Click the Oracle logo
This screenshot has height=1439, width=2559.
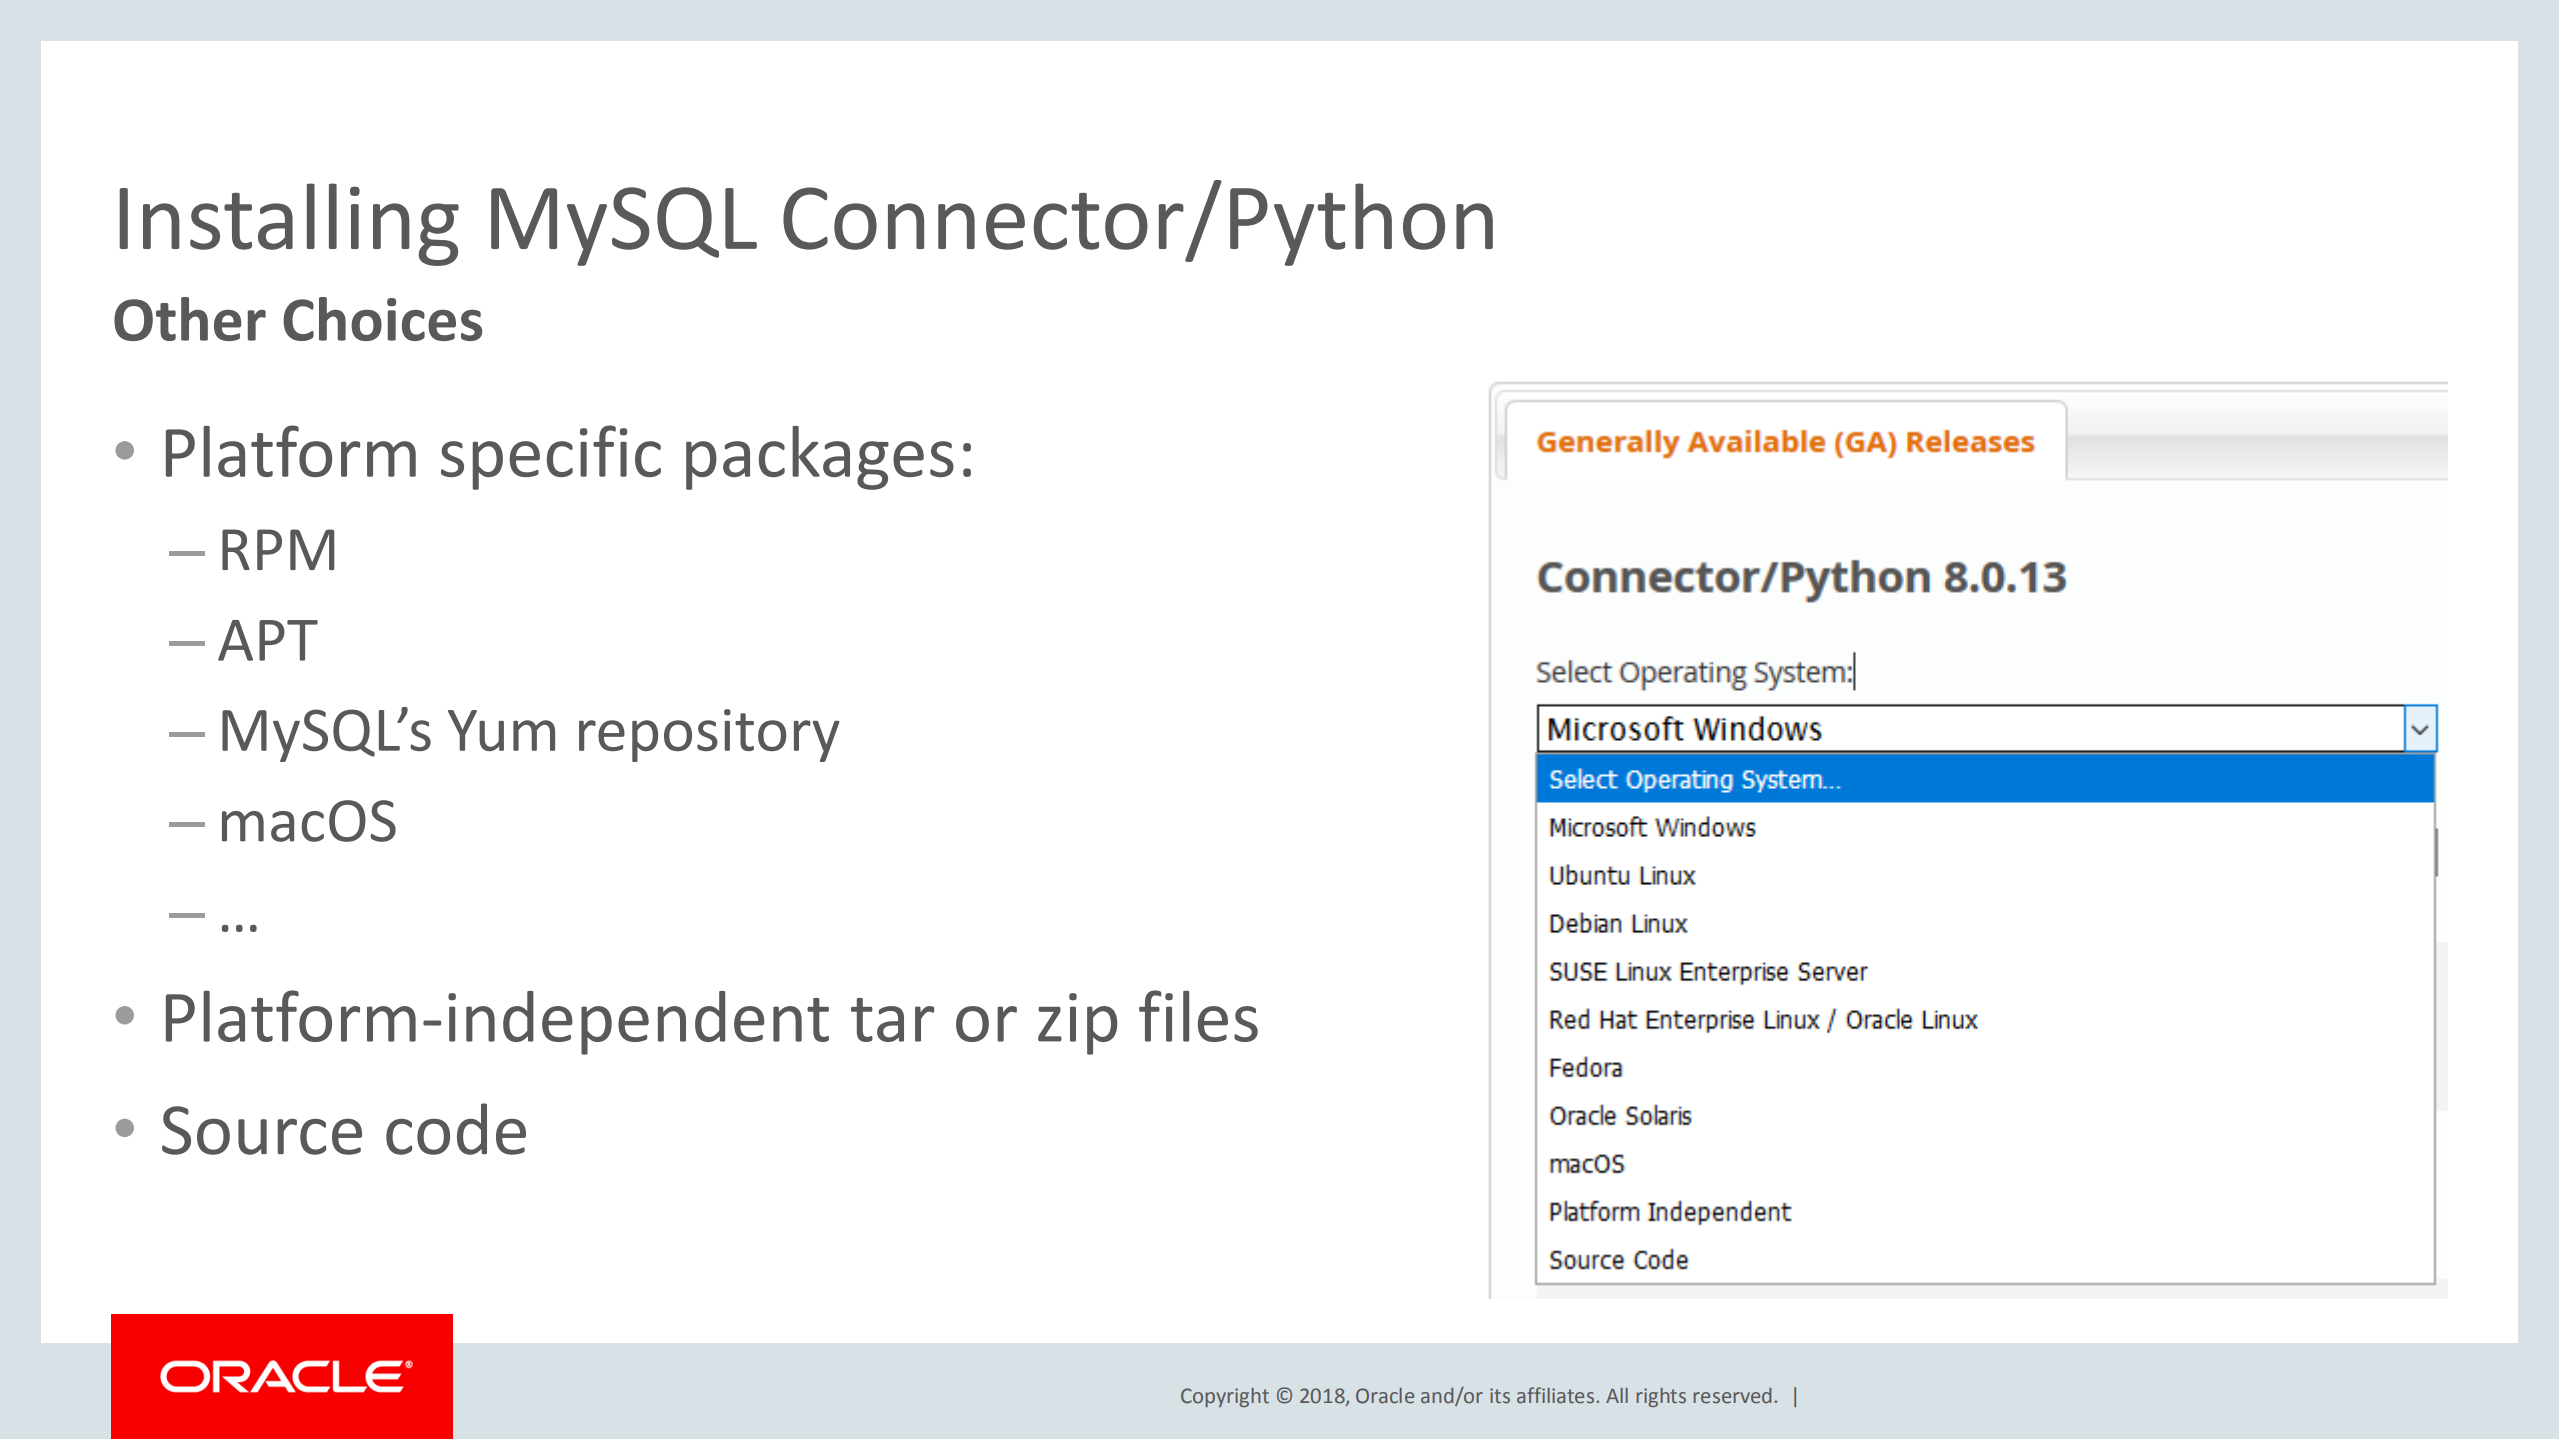tap(281, 1375)
